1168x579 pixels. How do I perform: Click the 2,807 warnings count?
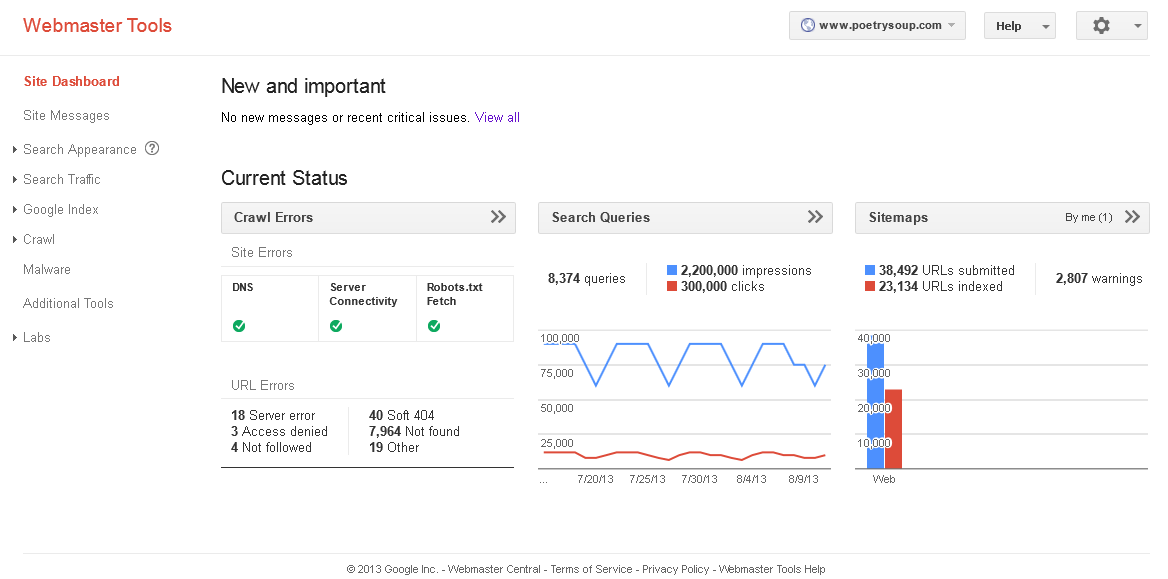1099,279
